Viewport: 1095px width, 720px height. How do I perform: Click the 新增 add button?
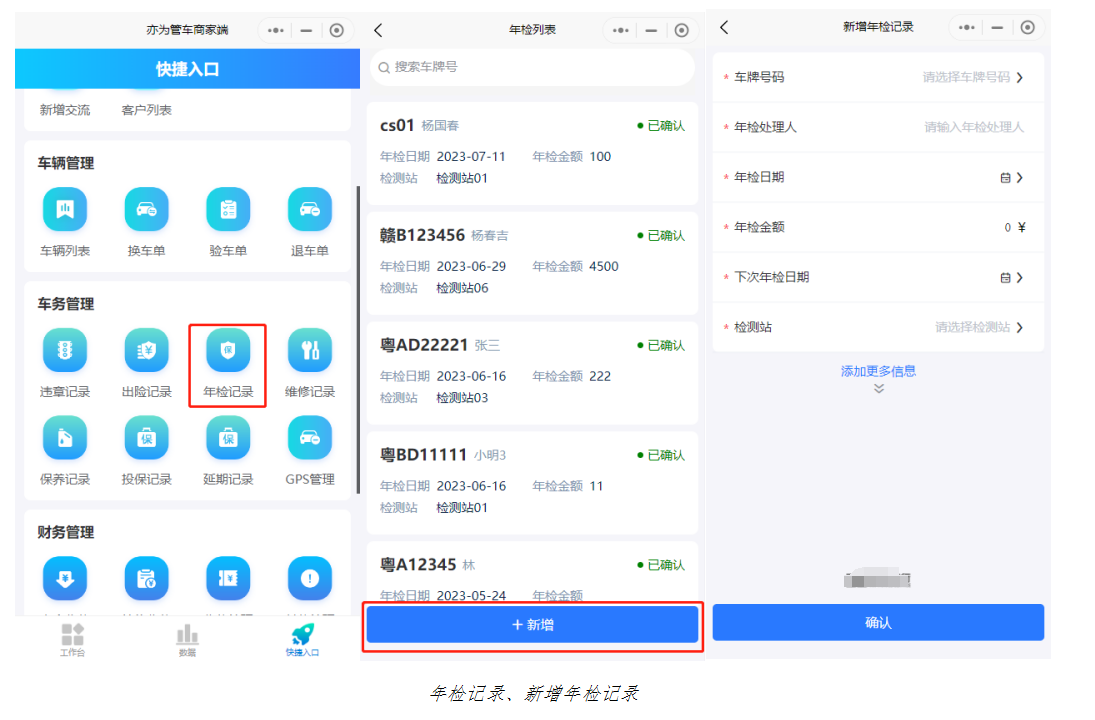click(x=532, y=625)
